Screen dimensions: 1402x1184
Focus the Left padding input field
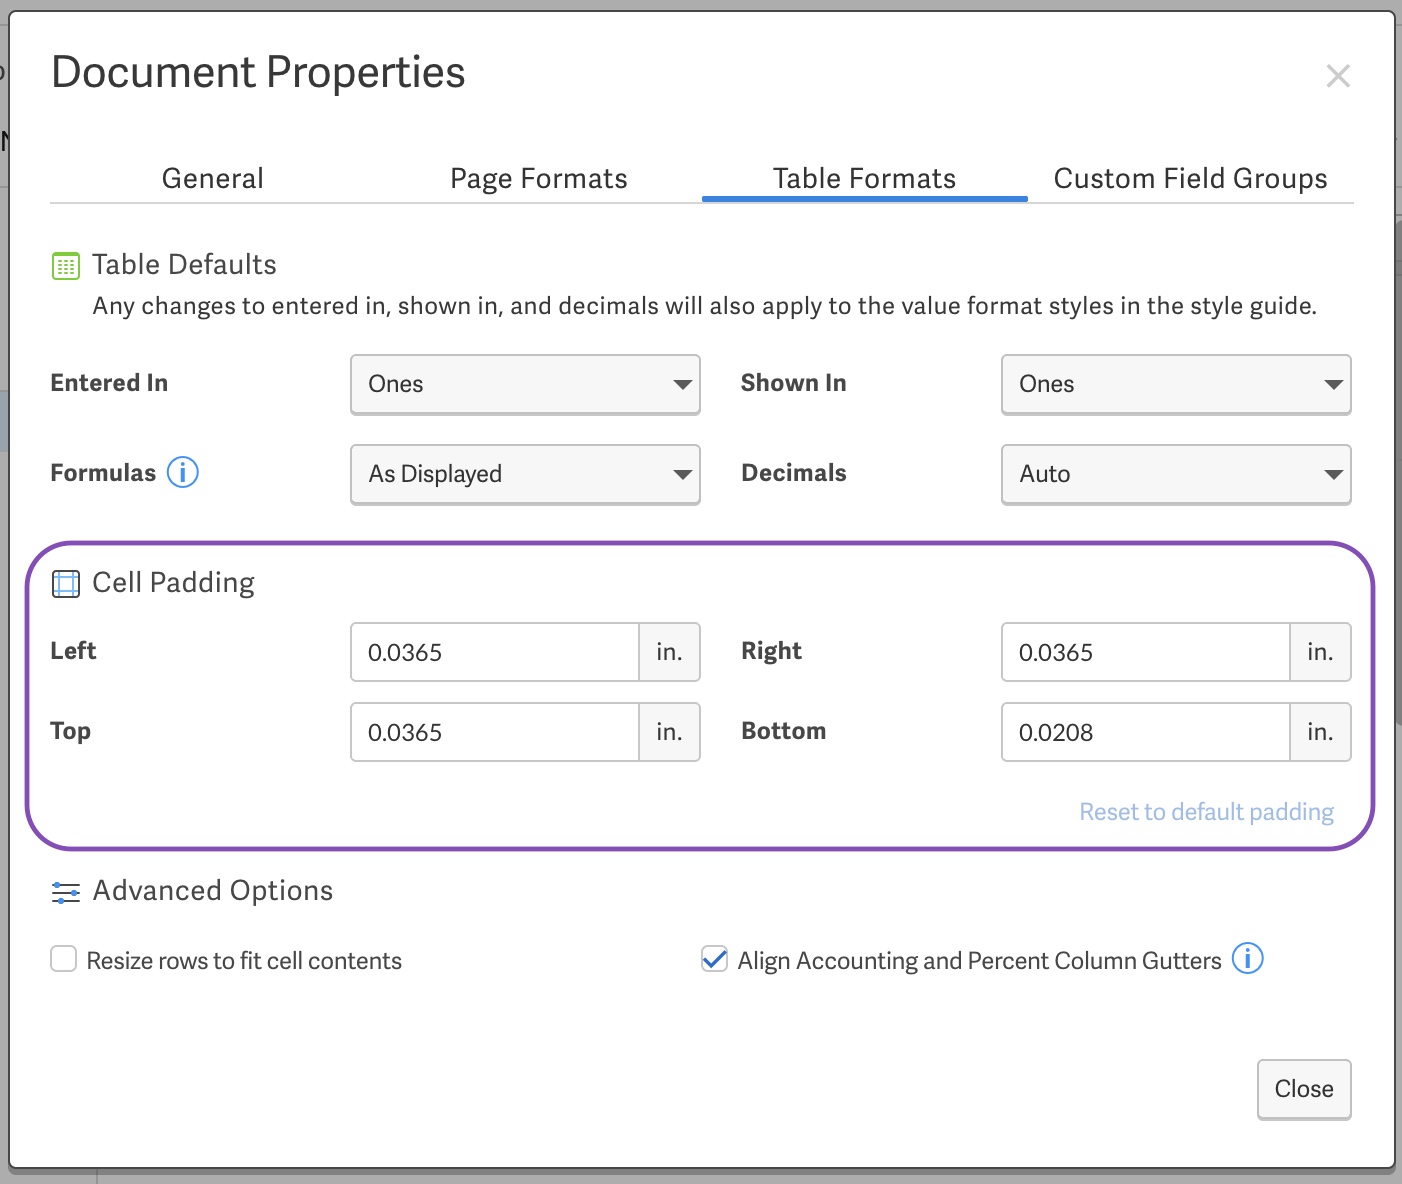[x=495, y=652]
